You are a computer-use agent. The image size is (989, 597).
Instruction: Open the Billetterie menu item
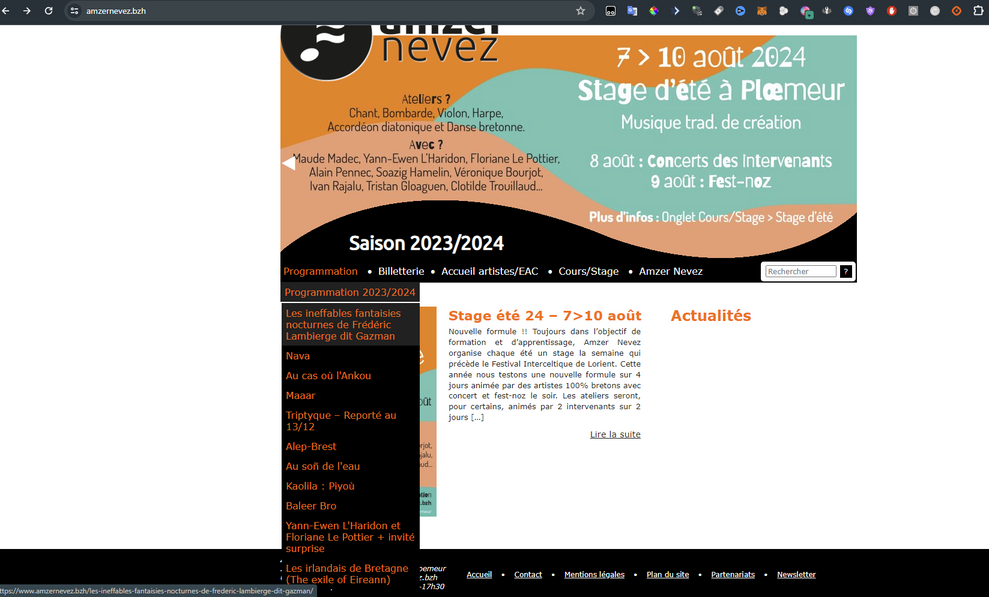(401, 271)
